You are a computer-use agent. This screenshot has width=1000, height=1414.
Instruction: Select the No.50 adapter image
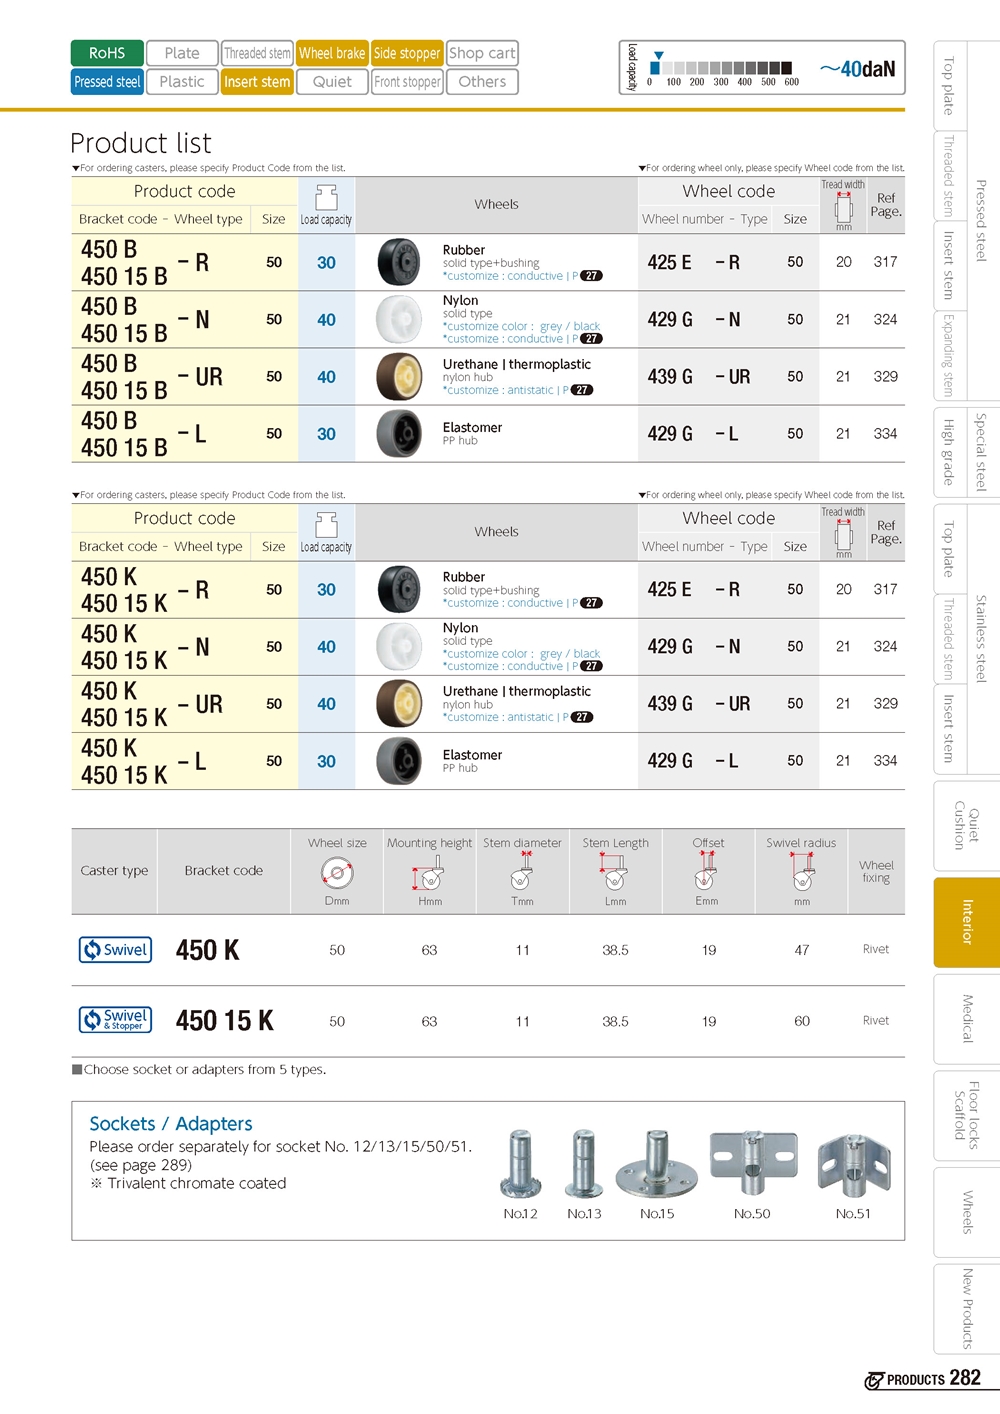pyautogui.click(x=753, y=1163)
